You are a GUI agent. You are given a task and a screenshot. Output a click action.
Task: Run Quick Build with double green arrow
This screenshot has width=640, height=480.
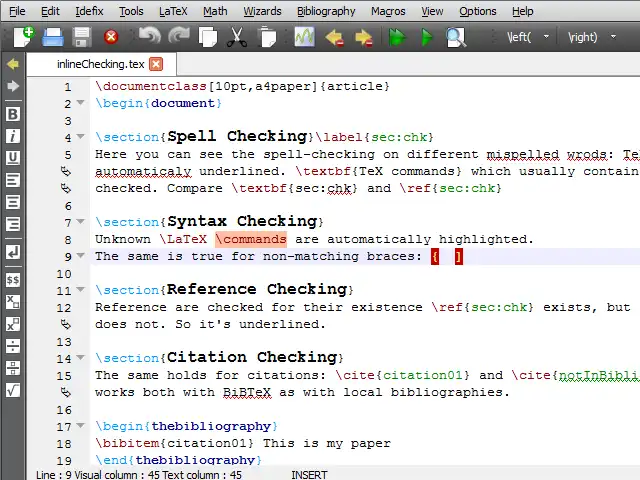point(397,37)
